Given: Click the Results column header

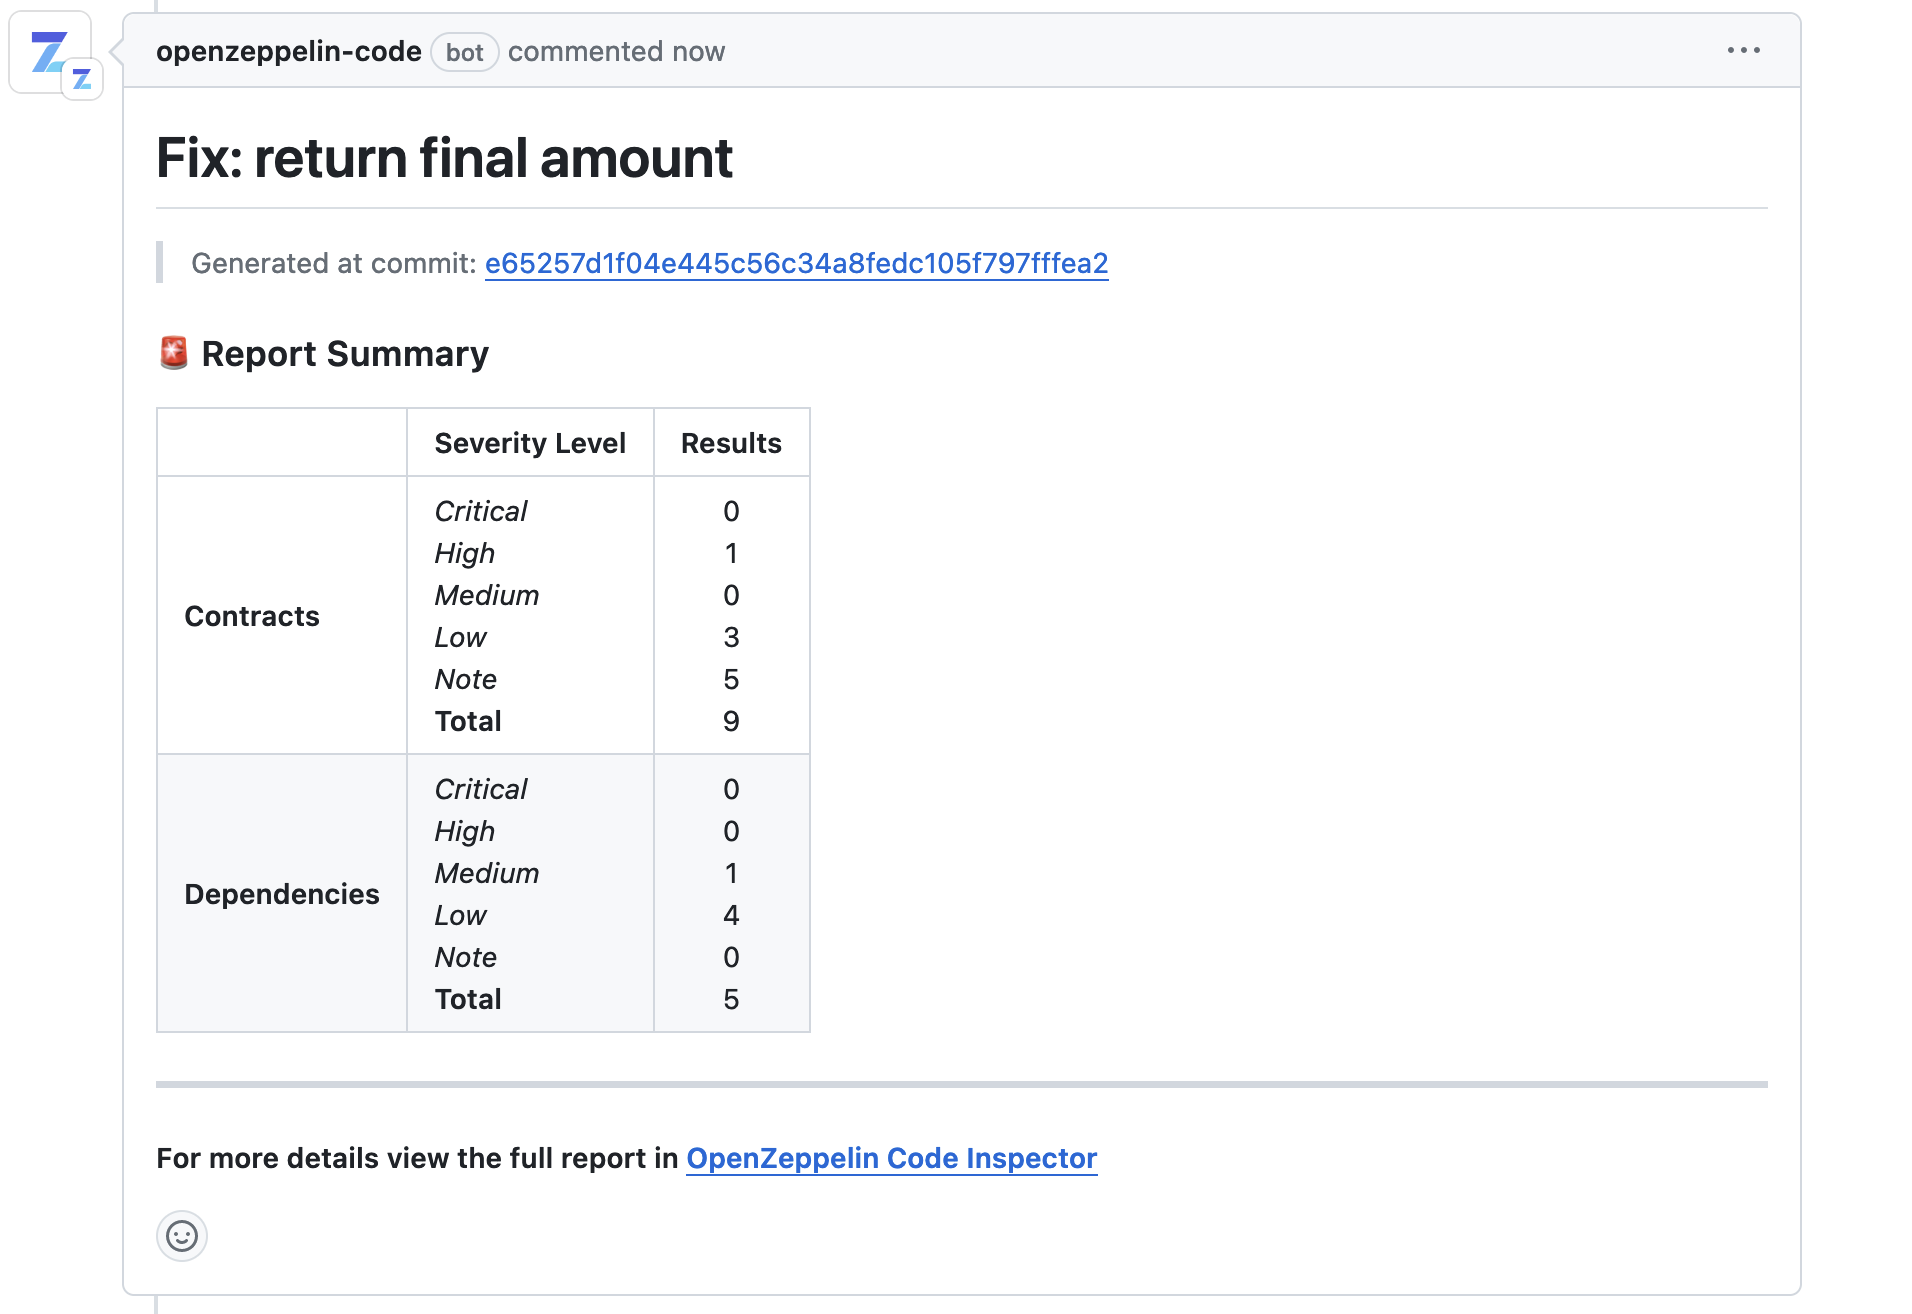Looking at the screenshot, I should (x=731, y=442).
